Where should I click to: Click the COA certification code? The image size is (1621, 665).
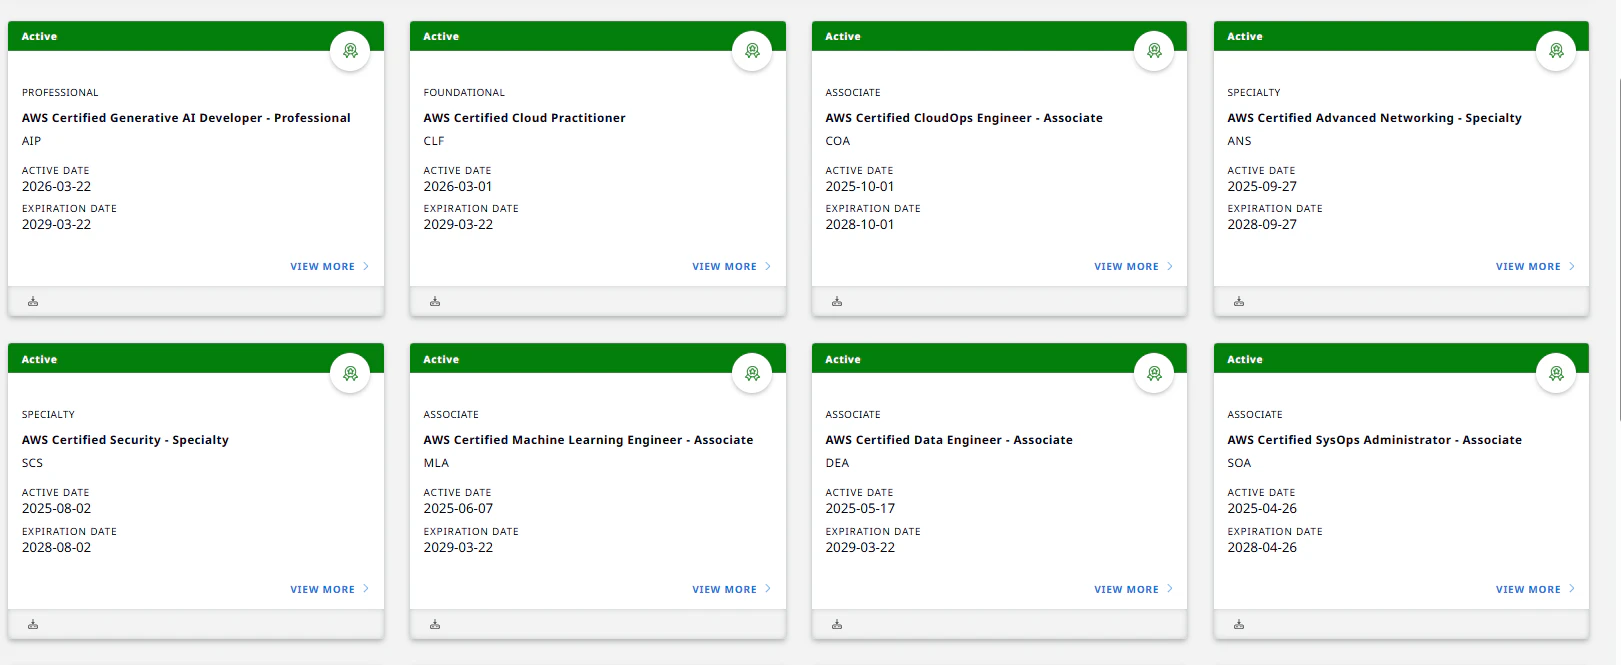(838, 141)
